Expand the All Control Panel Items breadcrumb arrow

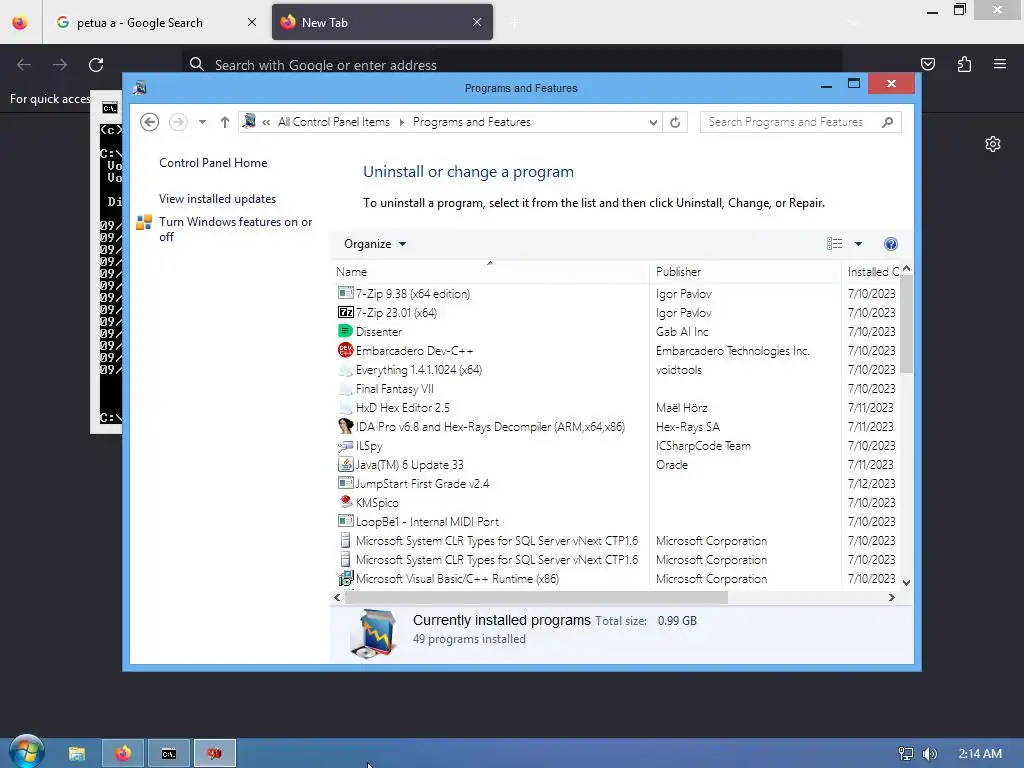point(401,122)
